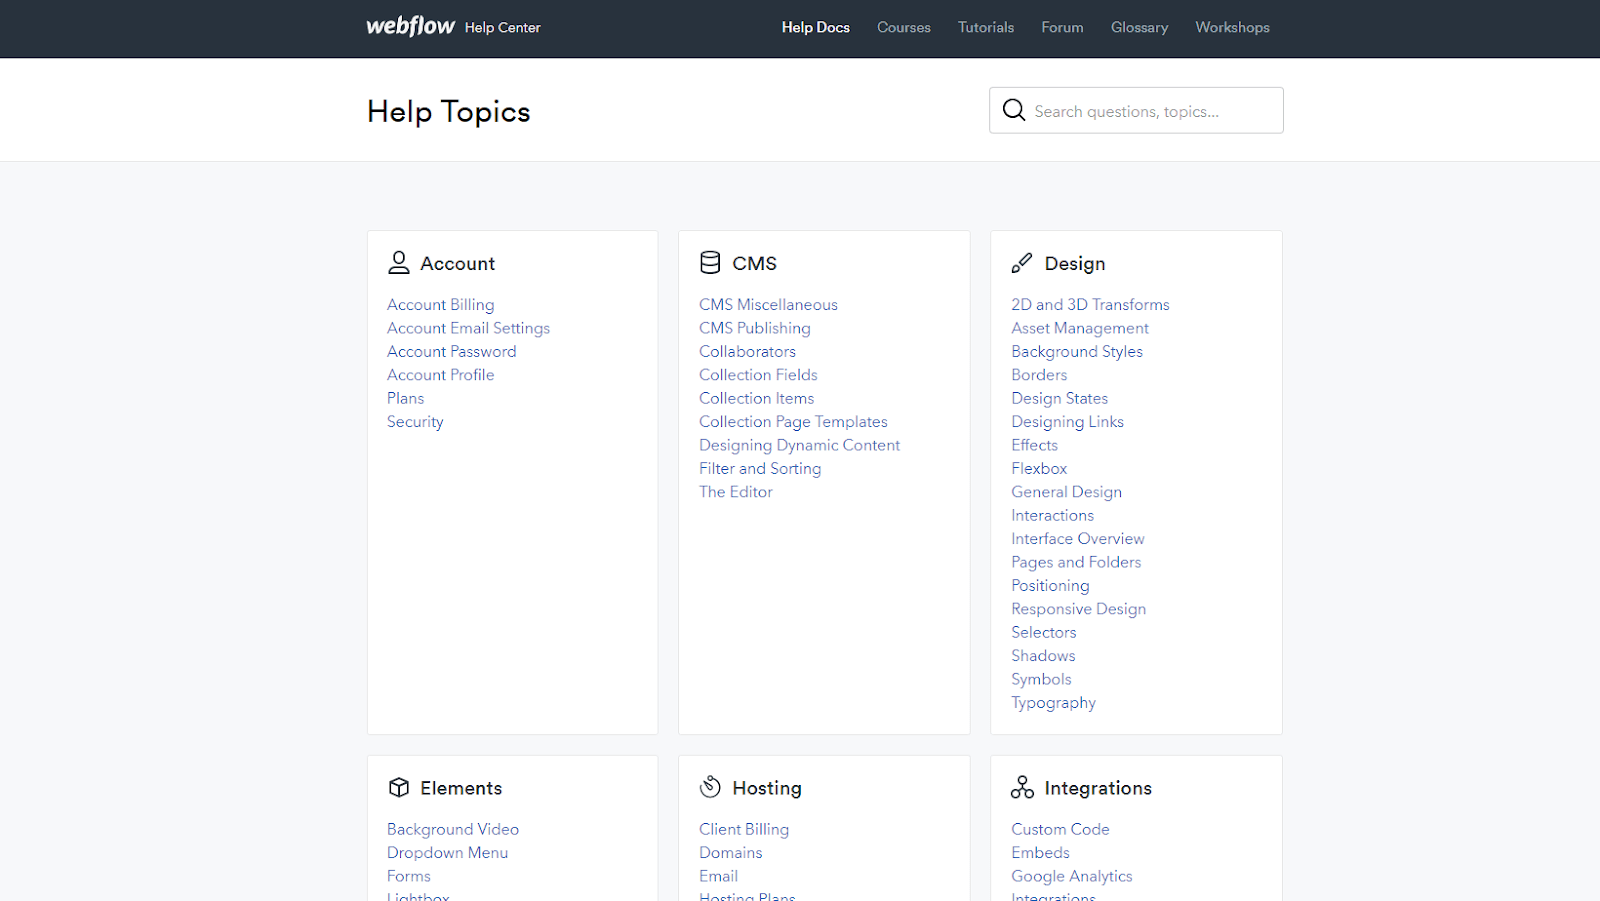
Task: Open the Design States link
Action: click(x=1059, y=398)
